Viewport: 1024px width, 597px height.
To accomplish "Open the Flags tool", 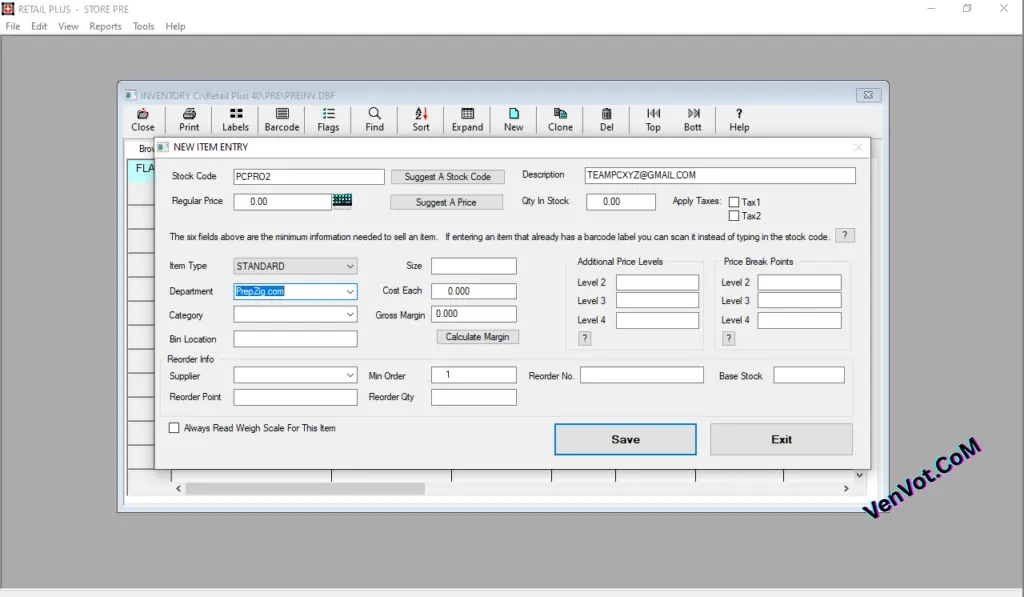I will (328, 120).
